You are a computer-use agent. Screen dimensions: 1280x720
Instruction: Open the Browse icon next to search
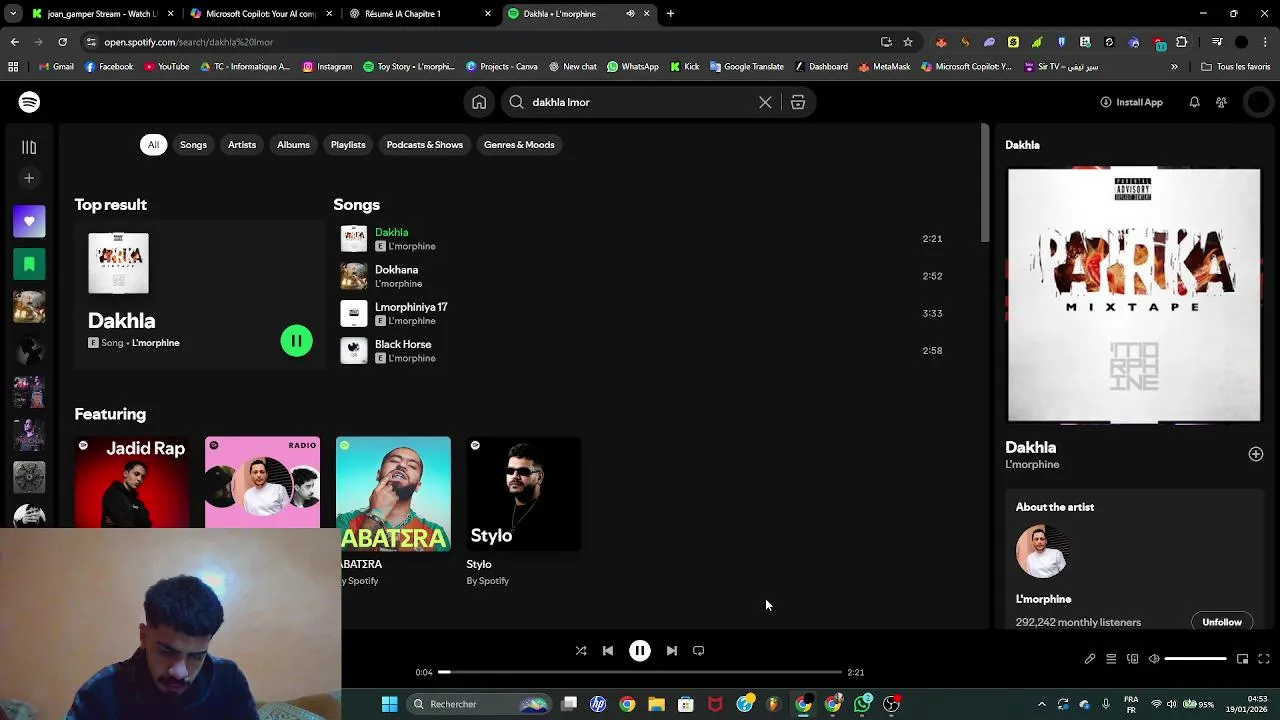pos(798,102)
